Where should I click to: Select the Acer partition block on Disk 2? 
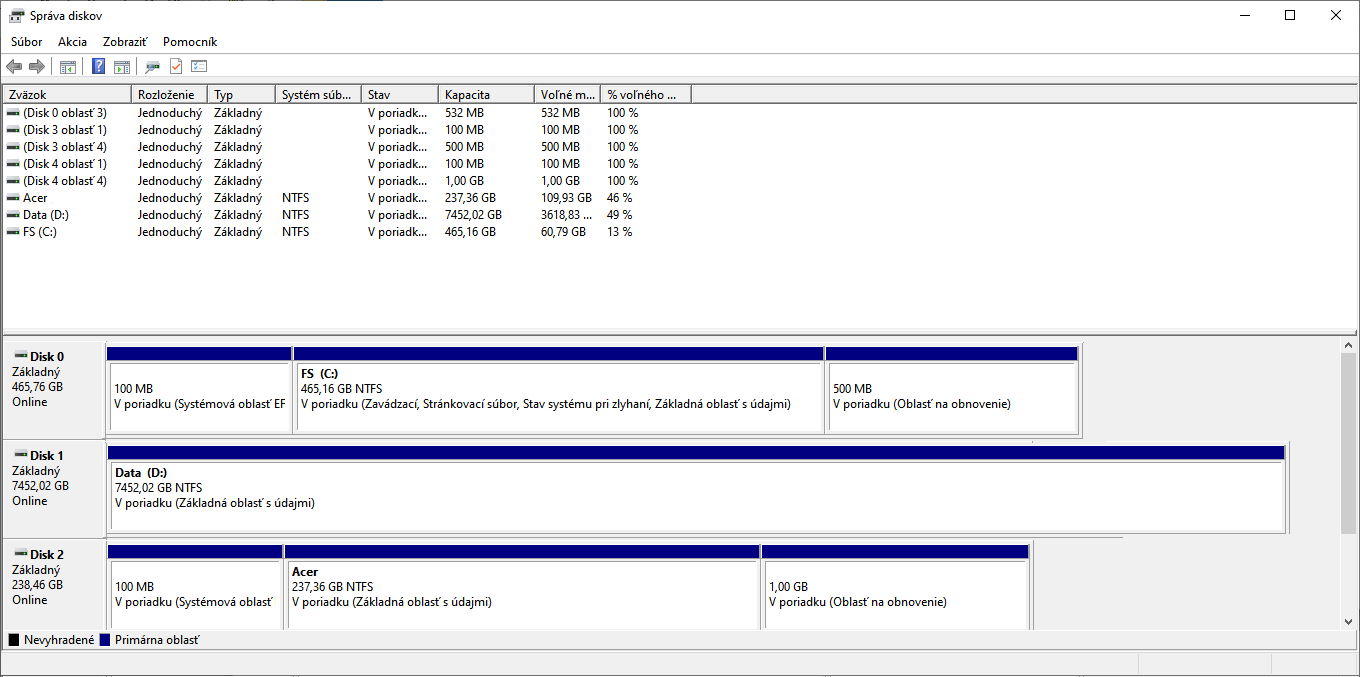(522, 593)
